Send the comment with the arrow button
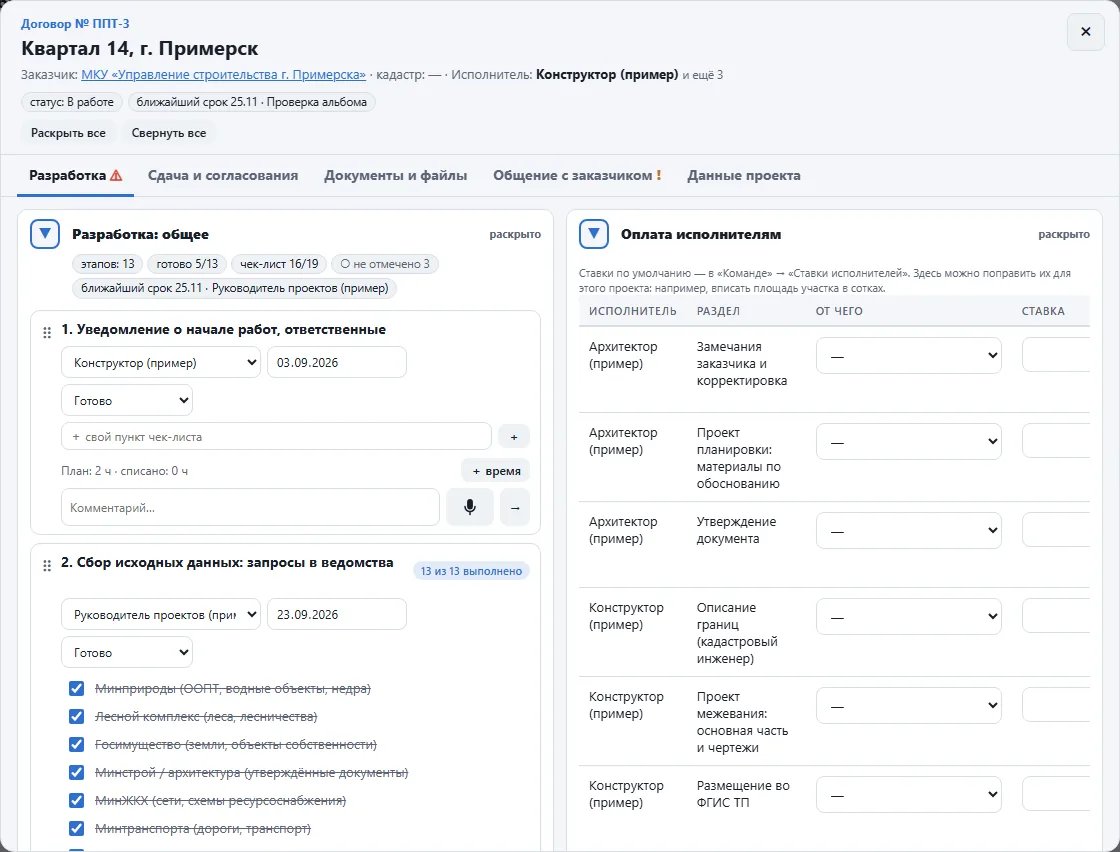 click(x=515, y=507)
